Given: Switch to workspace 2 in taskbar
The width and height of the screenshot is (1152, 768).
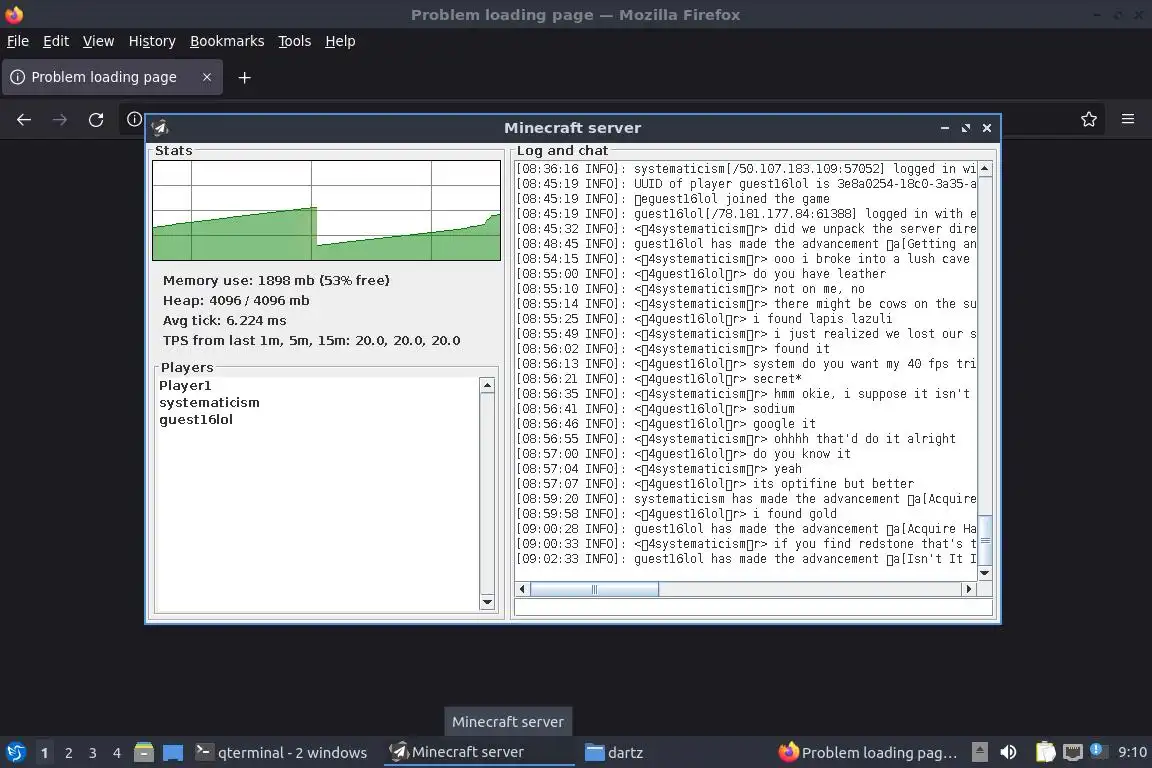Looking at the screenshot, I should (68, 753).
